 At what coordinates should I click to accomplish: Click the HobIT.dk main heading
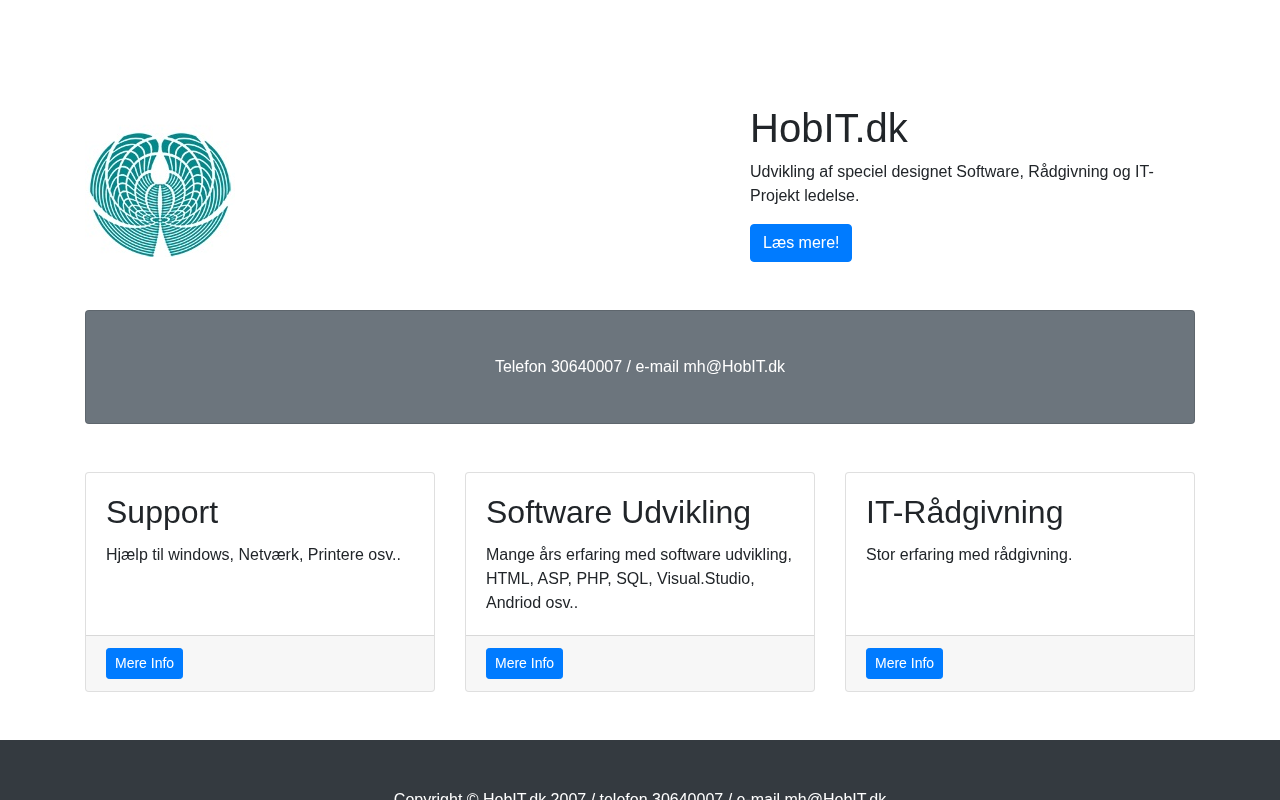[829, 128]
